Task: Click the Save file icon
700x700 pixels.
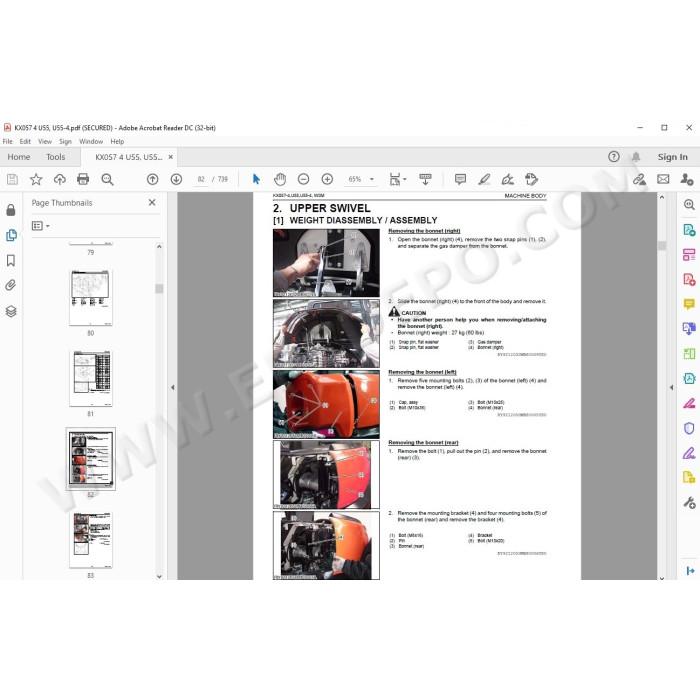Action: (12, 179)
